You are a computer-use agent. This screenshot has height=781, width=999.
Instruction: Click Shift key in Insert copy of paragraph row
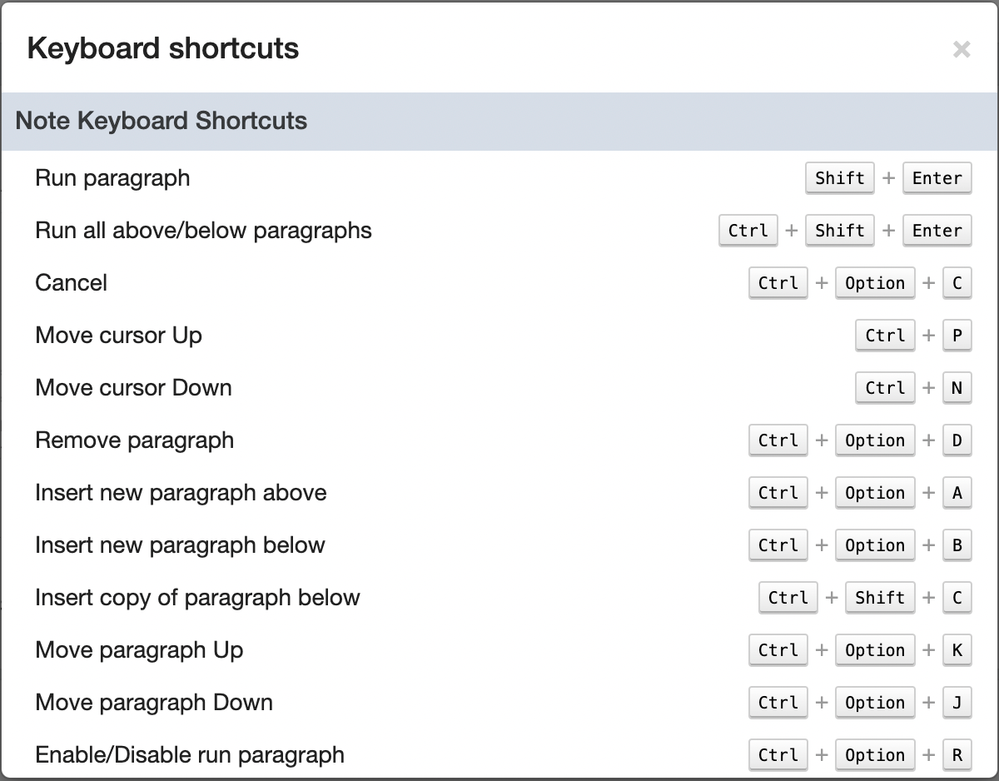tap(880, 598)
